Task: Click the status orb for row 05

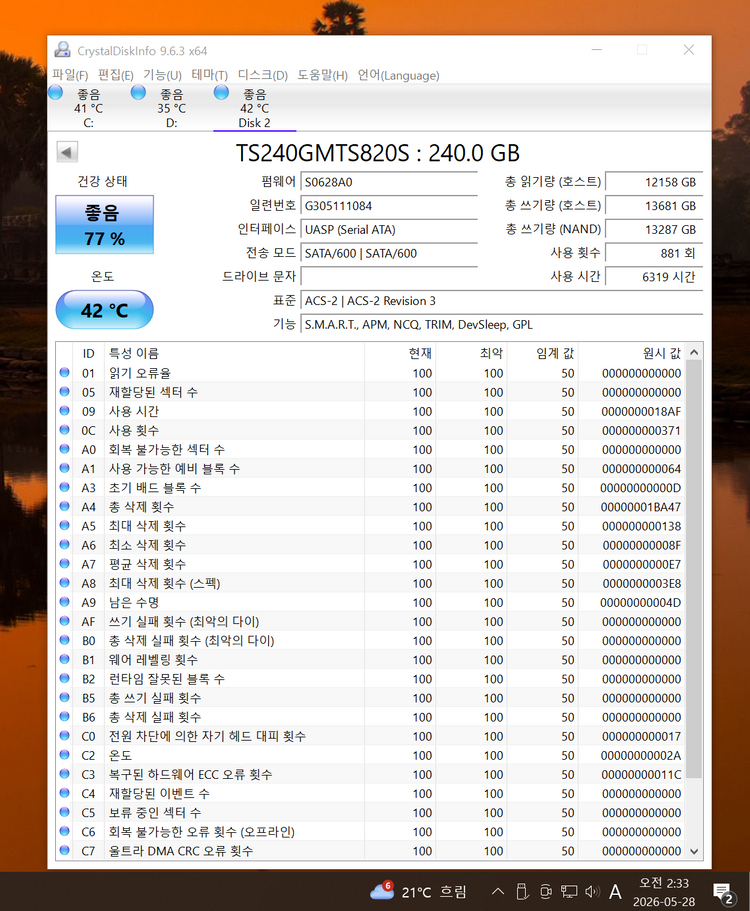Action: tap(64, 392)
